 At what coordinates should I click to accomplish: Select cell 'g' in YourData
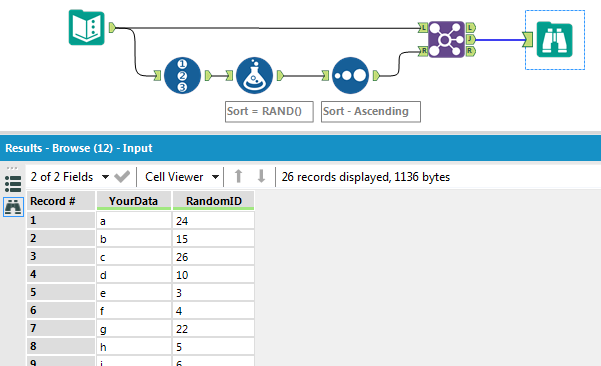coord(133,329)
